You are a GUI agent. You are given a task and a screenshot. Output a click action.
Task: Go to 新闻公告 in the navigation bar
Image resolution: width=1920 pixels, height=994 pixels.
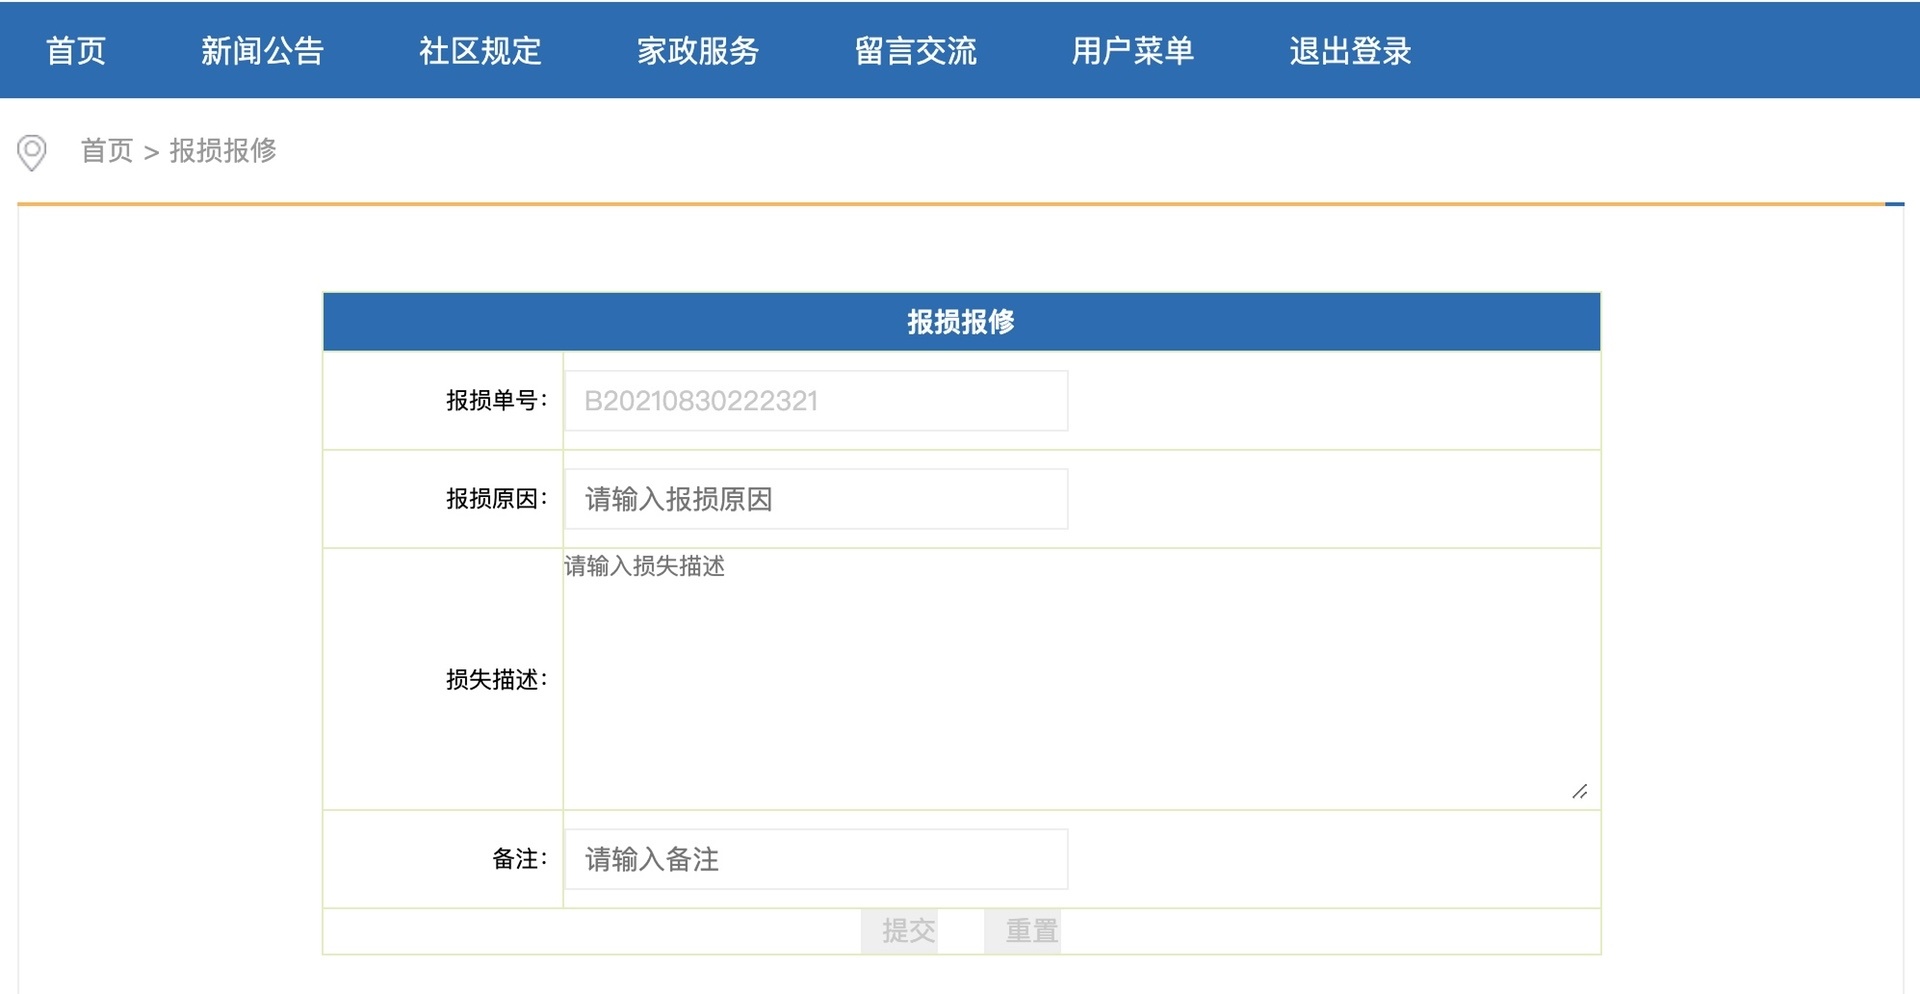[262, 51]
